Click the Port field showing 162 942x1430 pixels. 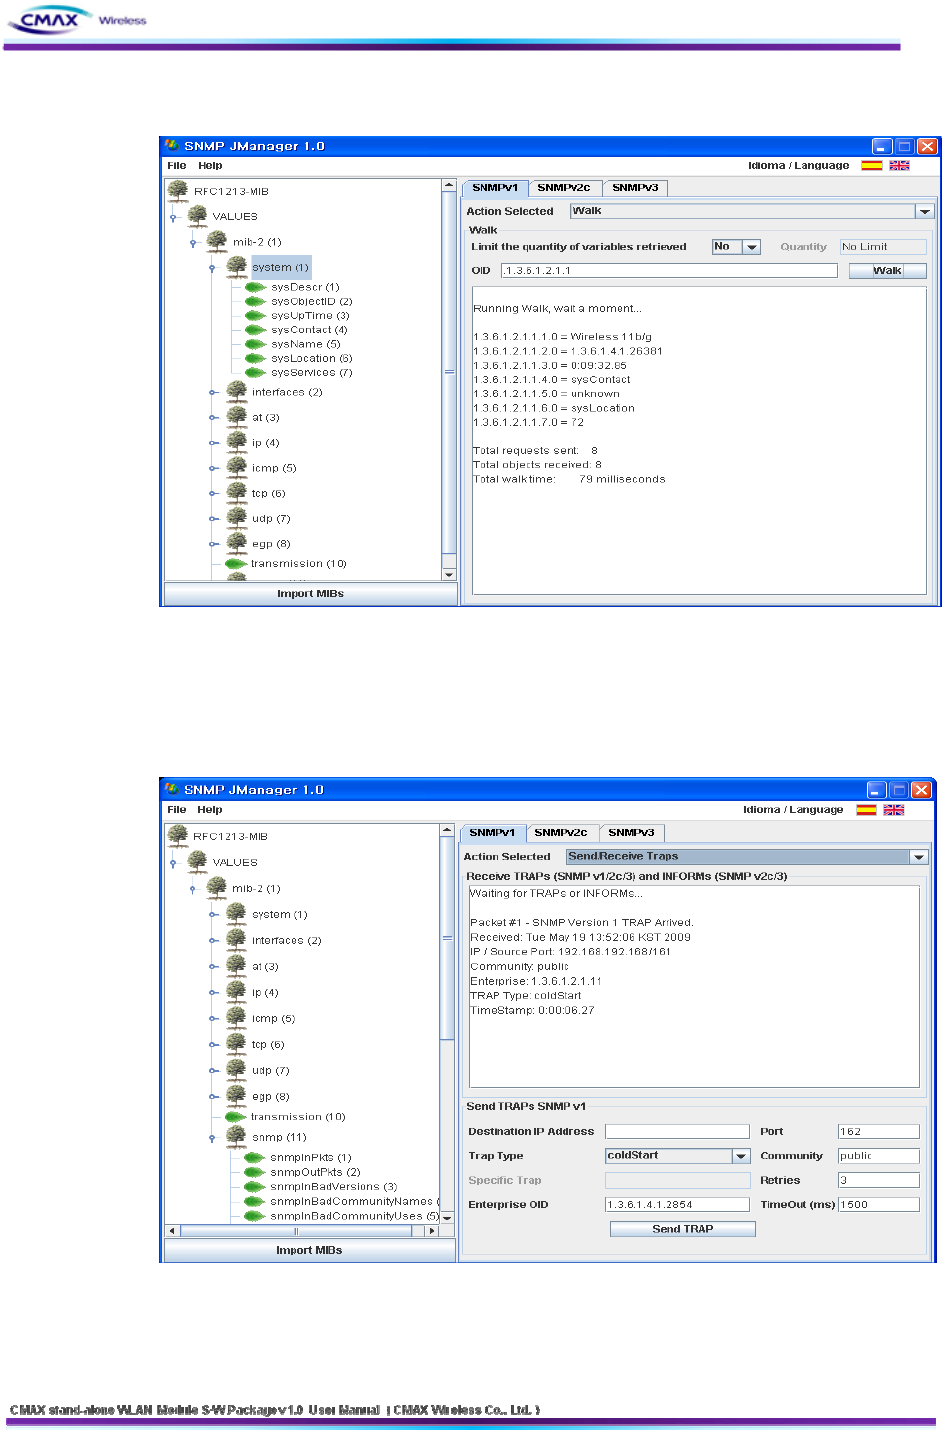click(879, 1132)
